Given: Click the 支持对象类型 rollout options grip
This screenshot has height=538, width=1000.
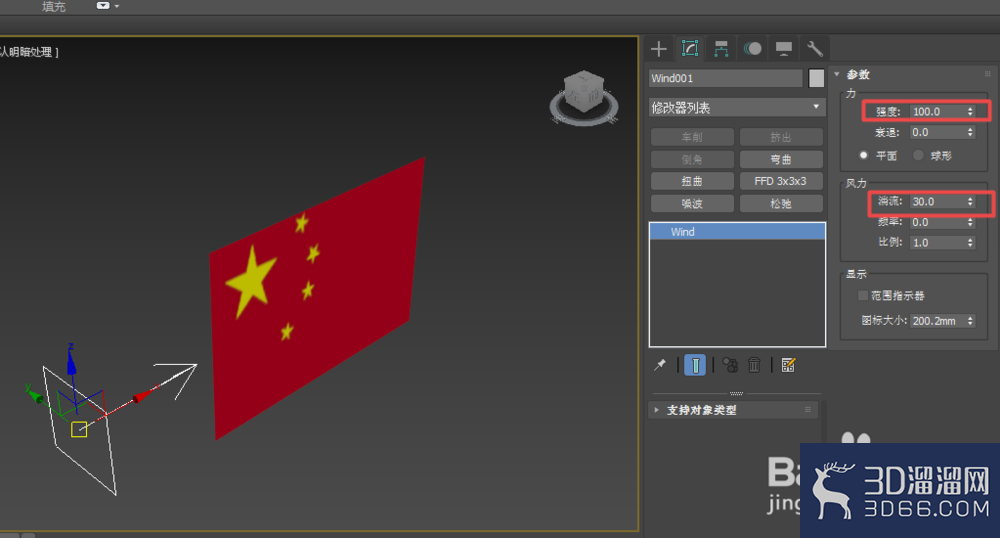Looking at the screenshot, I should coord(807,410).
